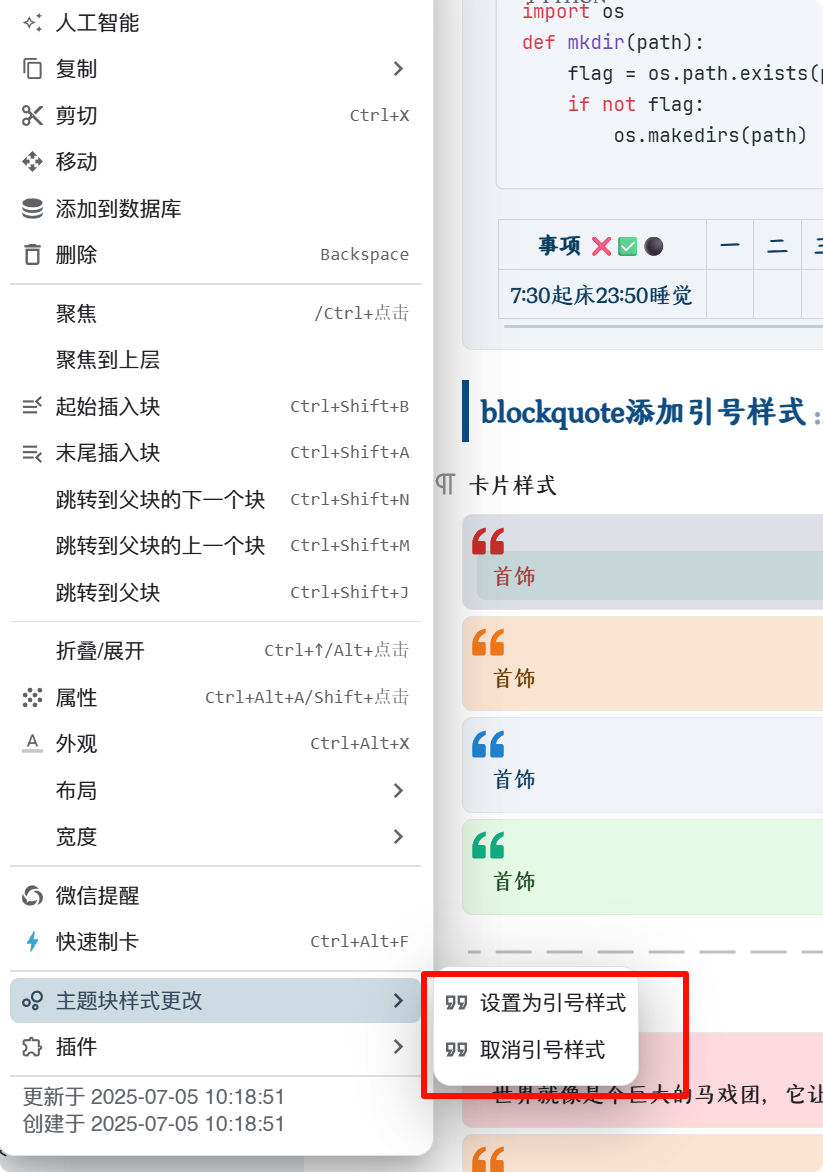Click the move arrows icon for 移动
The image size is (823, 1172).
tap(32, 162)
